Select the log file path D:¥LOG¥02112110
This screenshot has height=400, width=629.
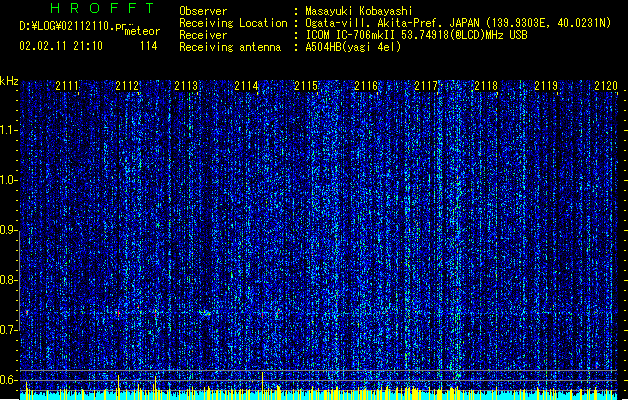click(76, 26)
